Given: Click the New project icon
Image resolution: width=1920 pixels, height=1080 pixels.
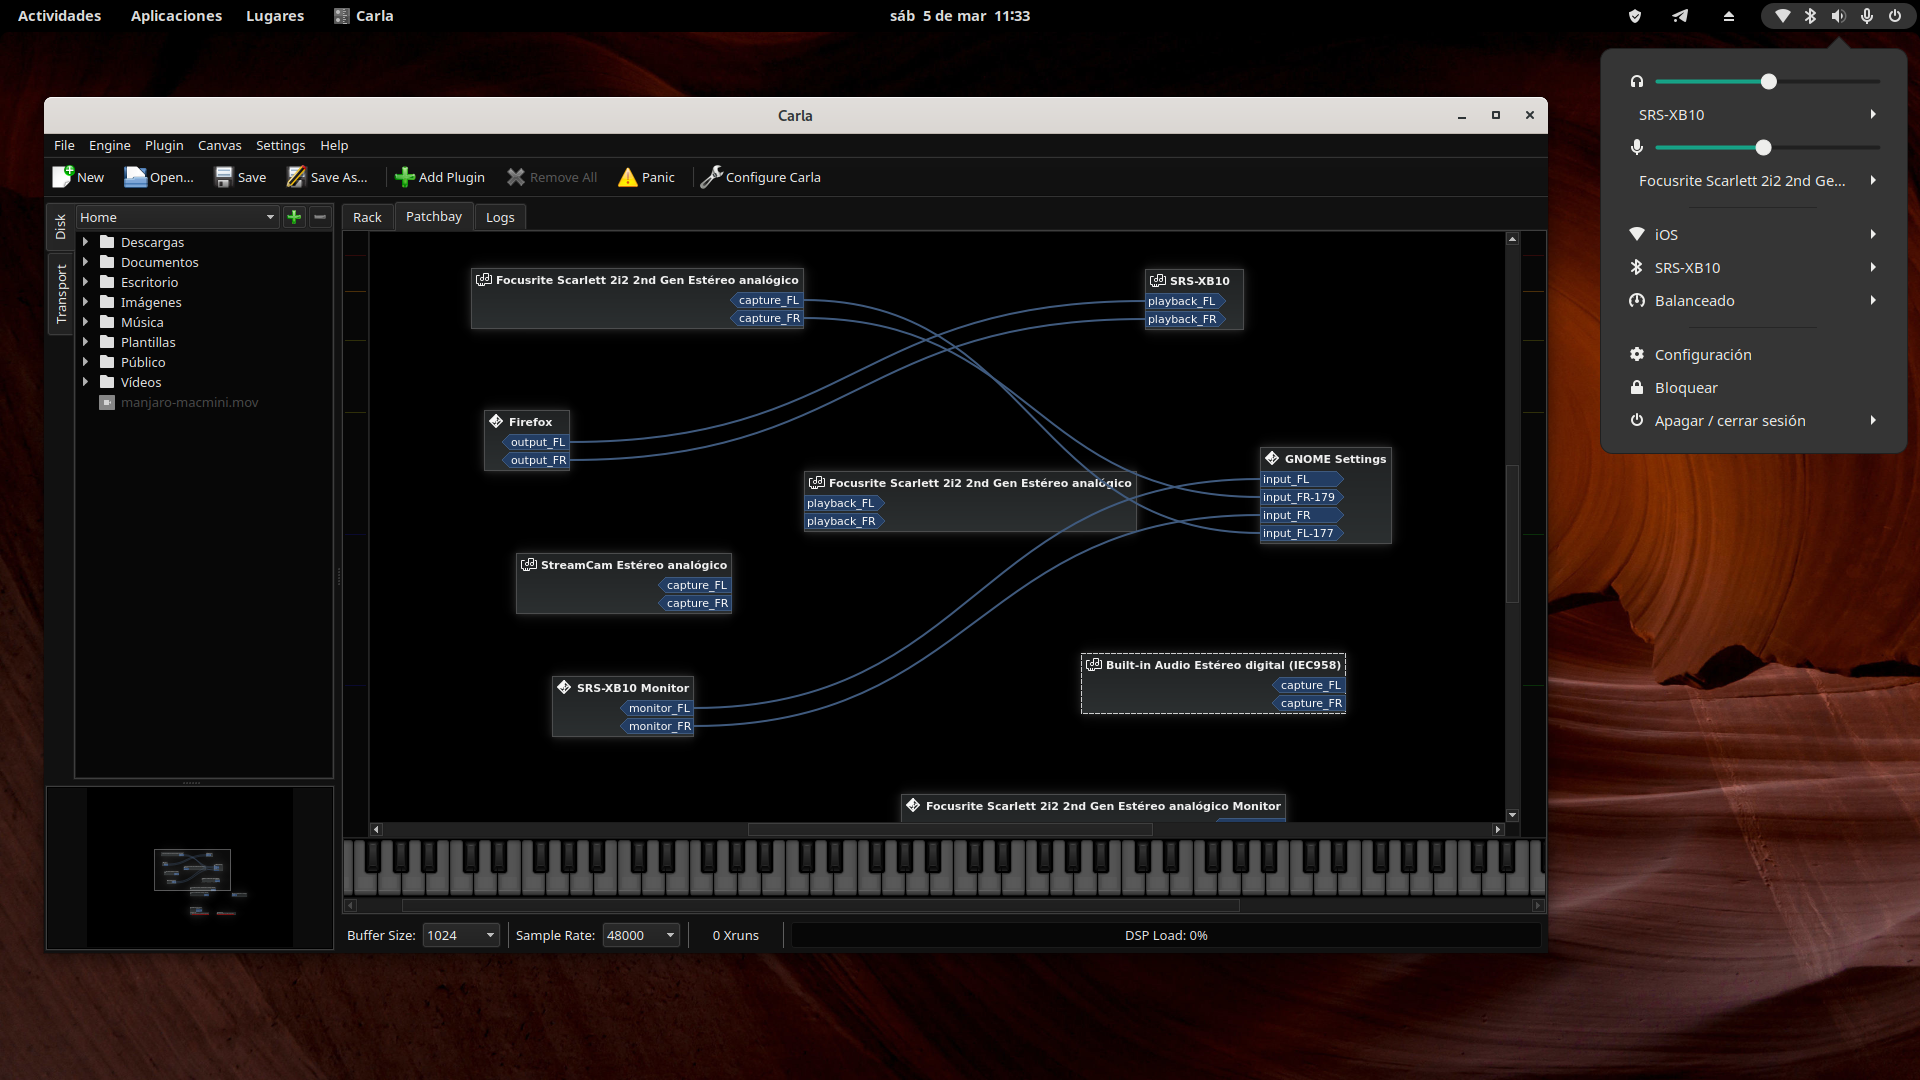Looking at the screenshot, I should 63,177.
